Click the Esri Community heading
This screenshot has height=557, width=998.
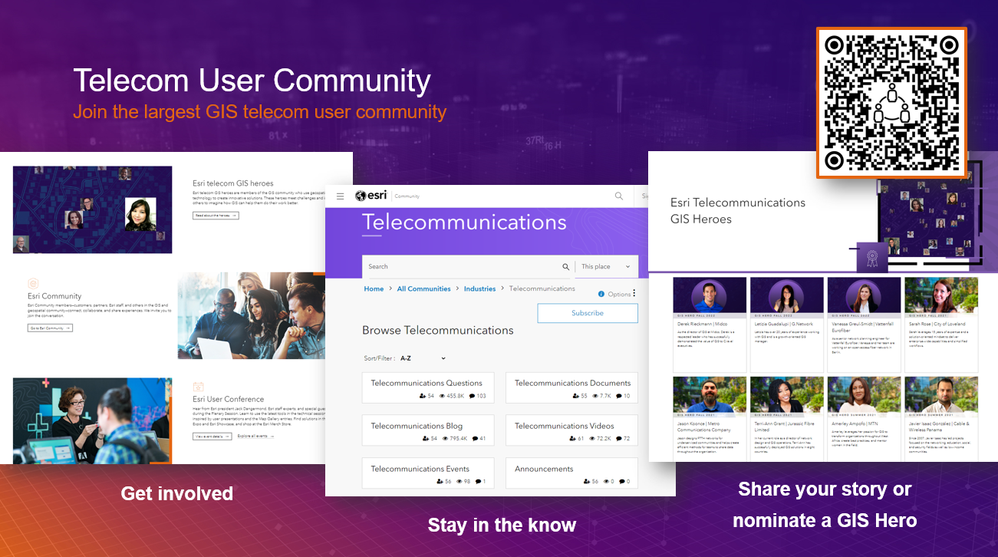[x=54, y=296]
